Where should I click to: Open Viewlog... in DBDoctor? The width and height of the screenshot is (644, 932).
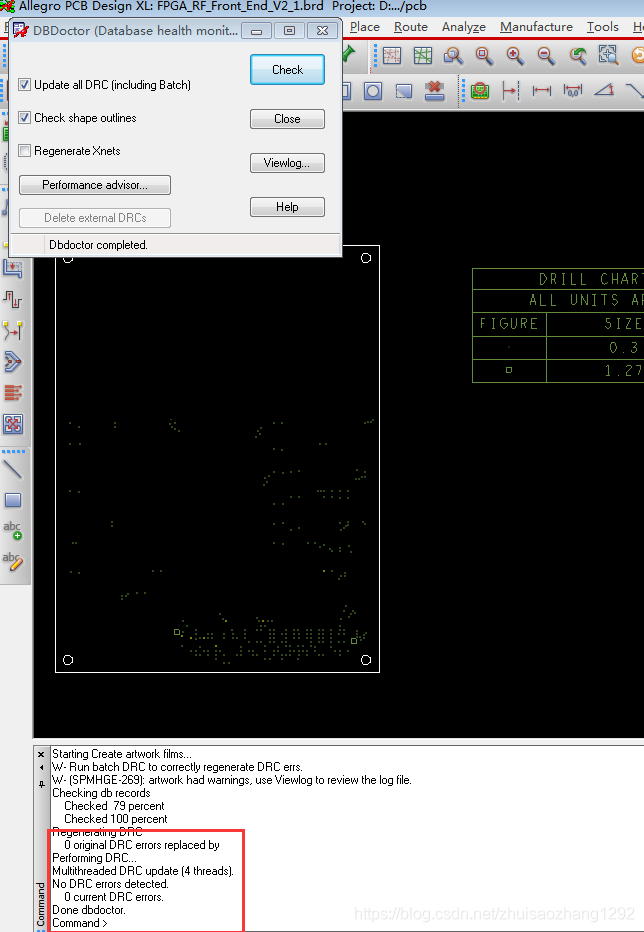(287, 163)
